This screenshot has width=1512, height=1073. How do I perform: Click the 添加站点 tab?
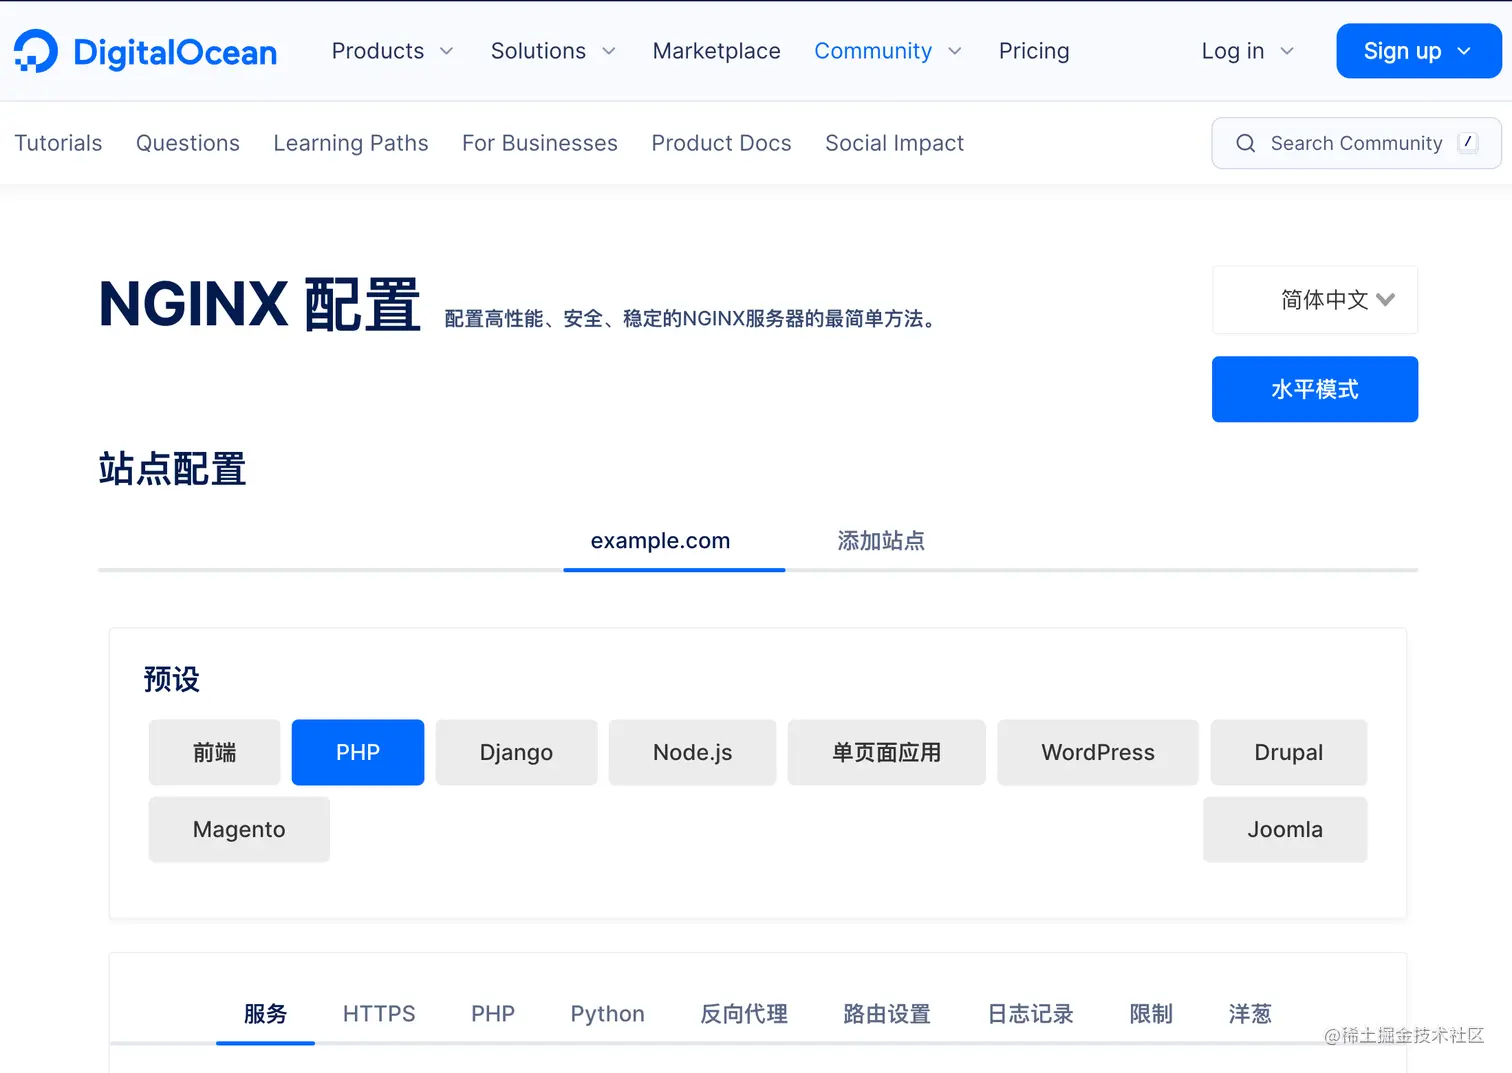tap(881, 541)
